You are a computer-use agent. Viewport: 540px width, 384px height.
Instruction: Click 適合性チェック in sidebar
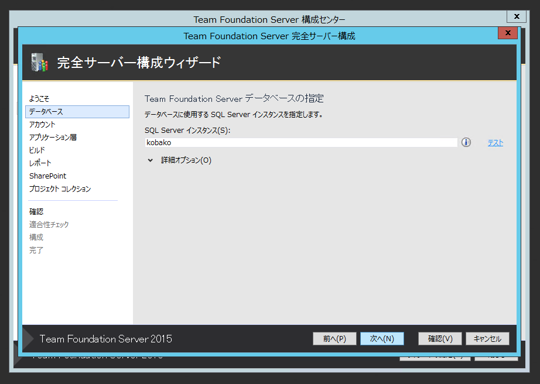[x=49, y=225]
